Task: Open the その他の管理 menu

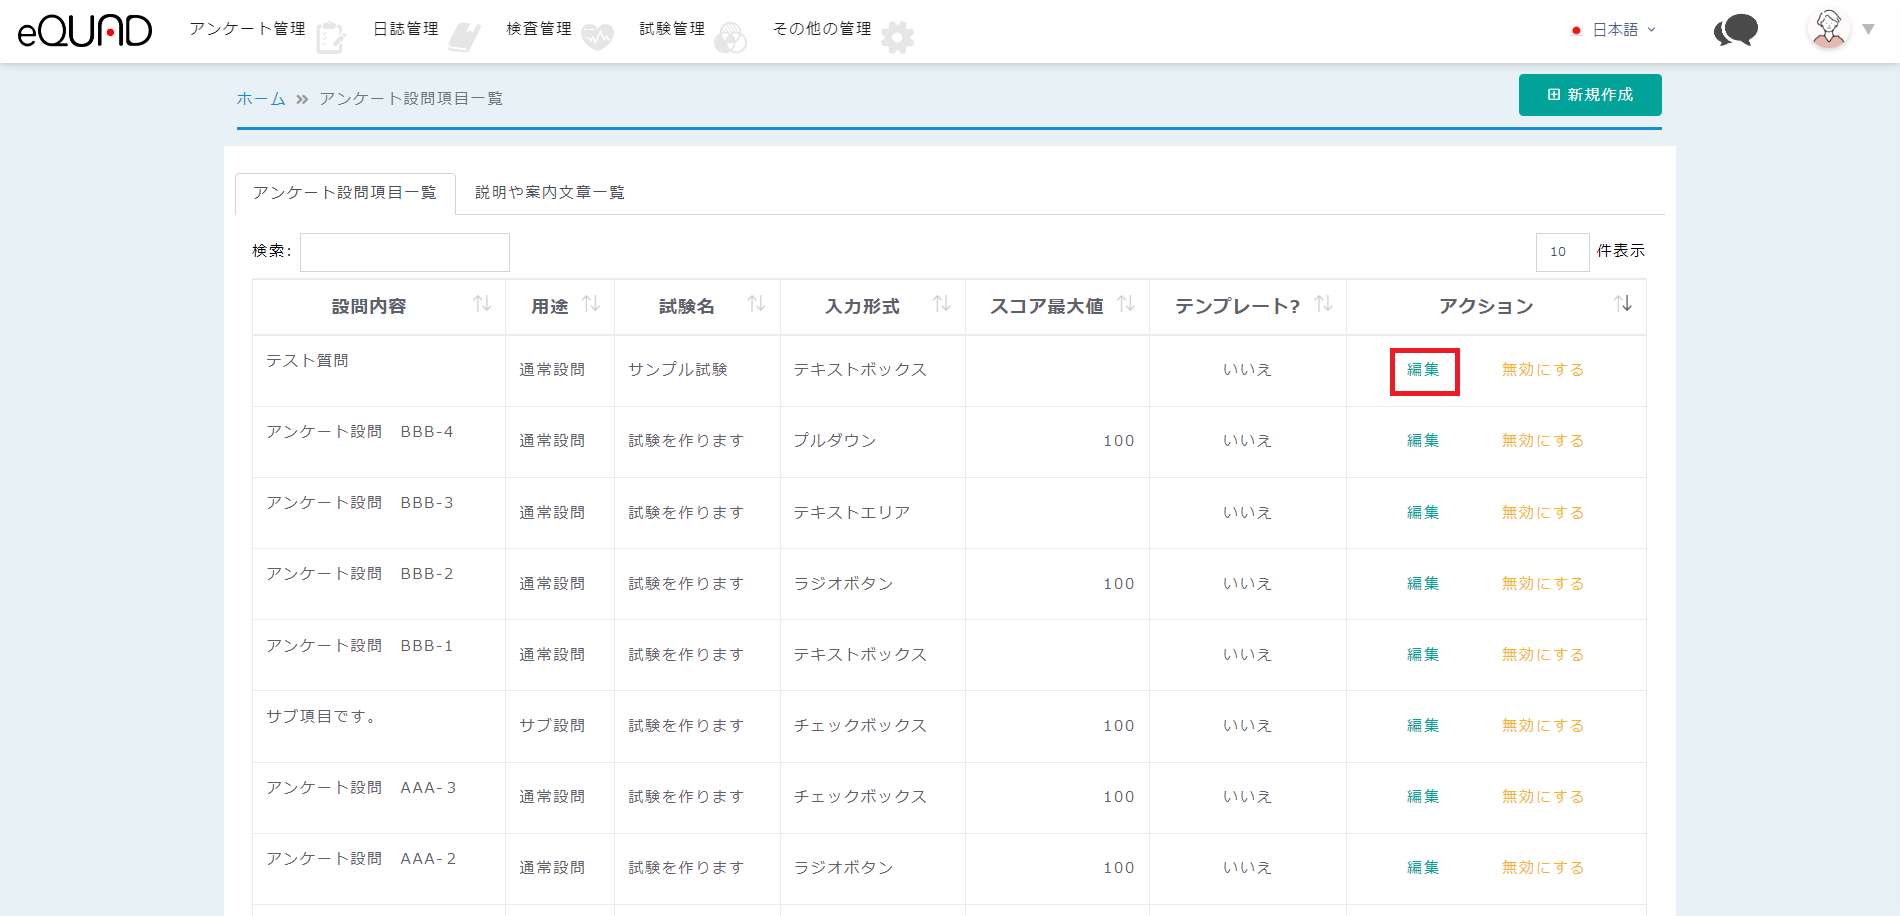Action: click(822, 29)
